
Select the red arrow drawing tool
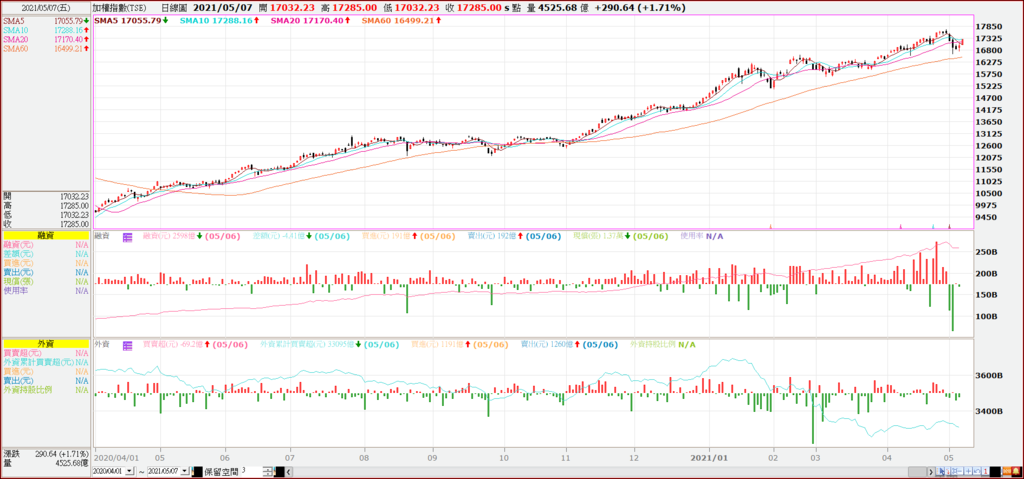pos(948,471)
